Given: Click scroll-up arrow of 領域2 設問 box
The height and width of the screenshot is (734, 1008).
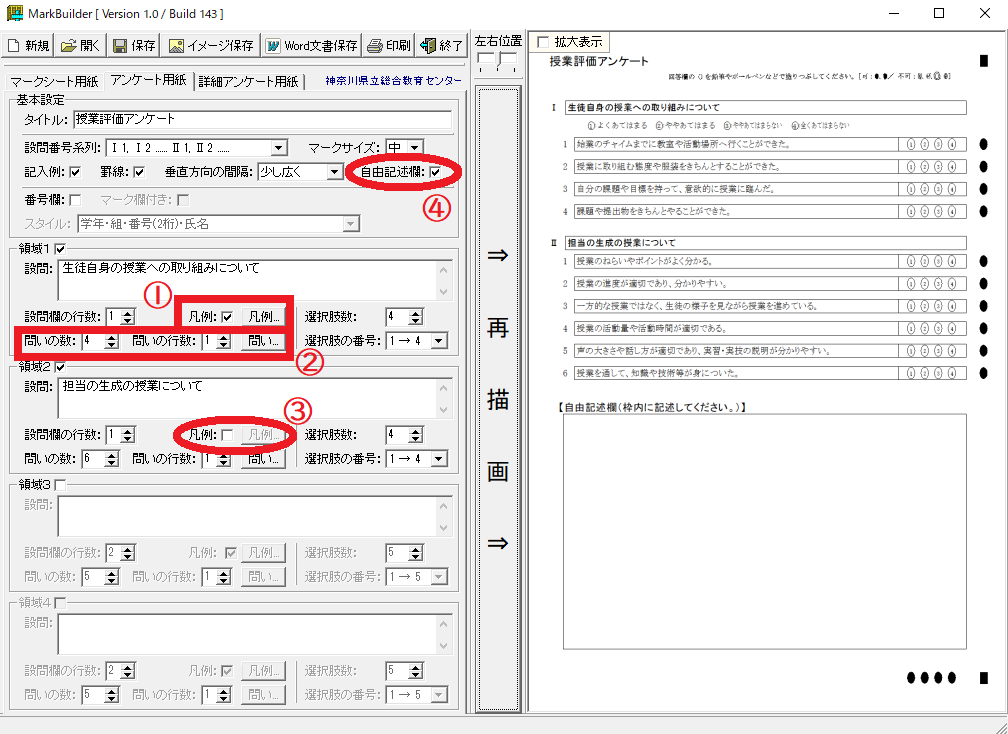Looking at the screenshot, I should 444,388.
